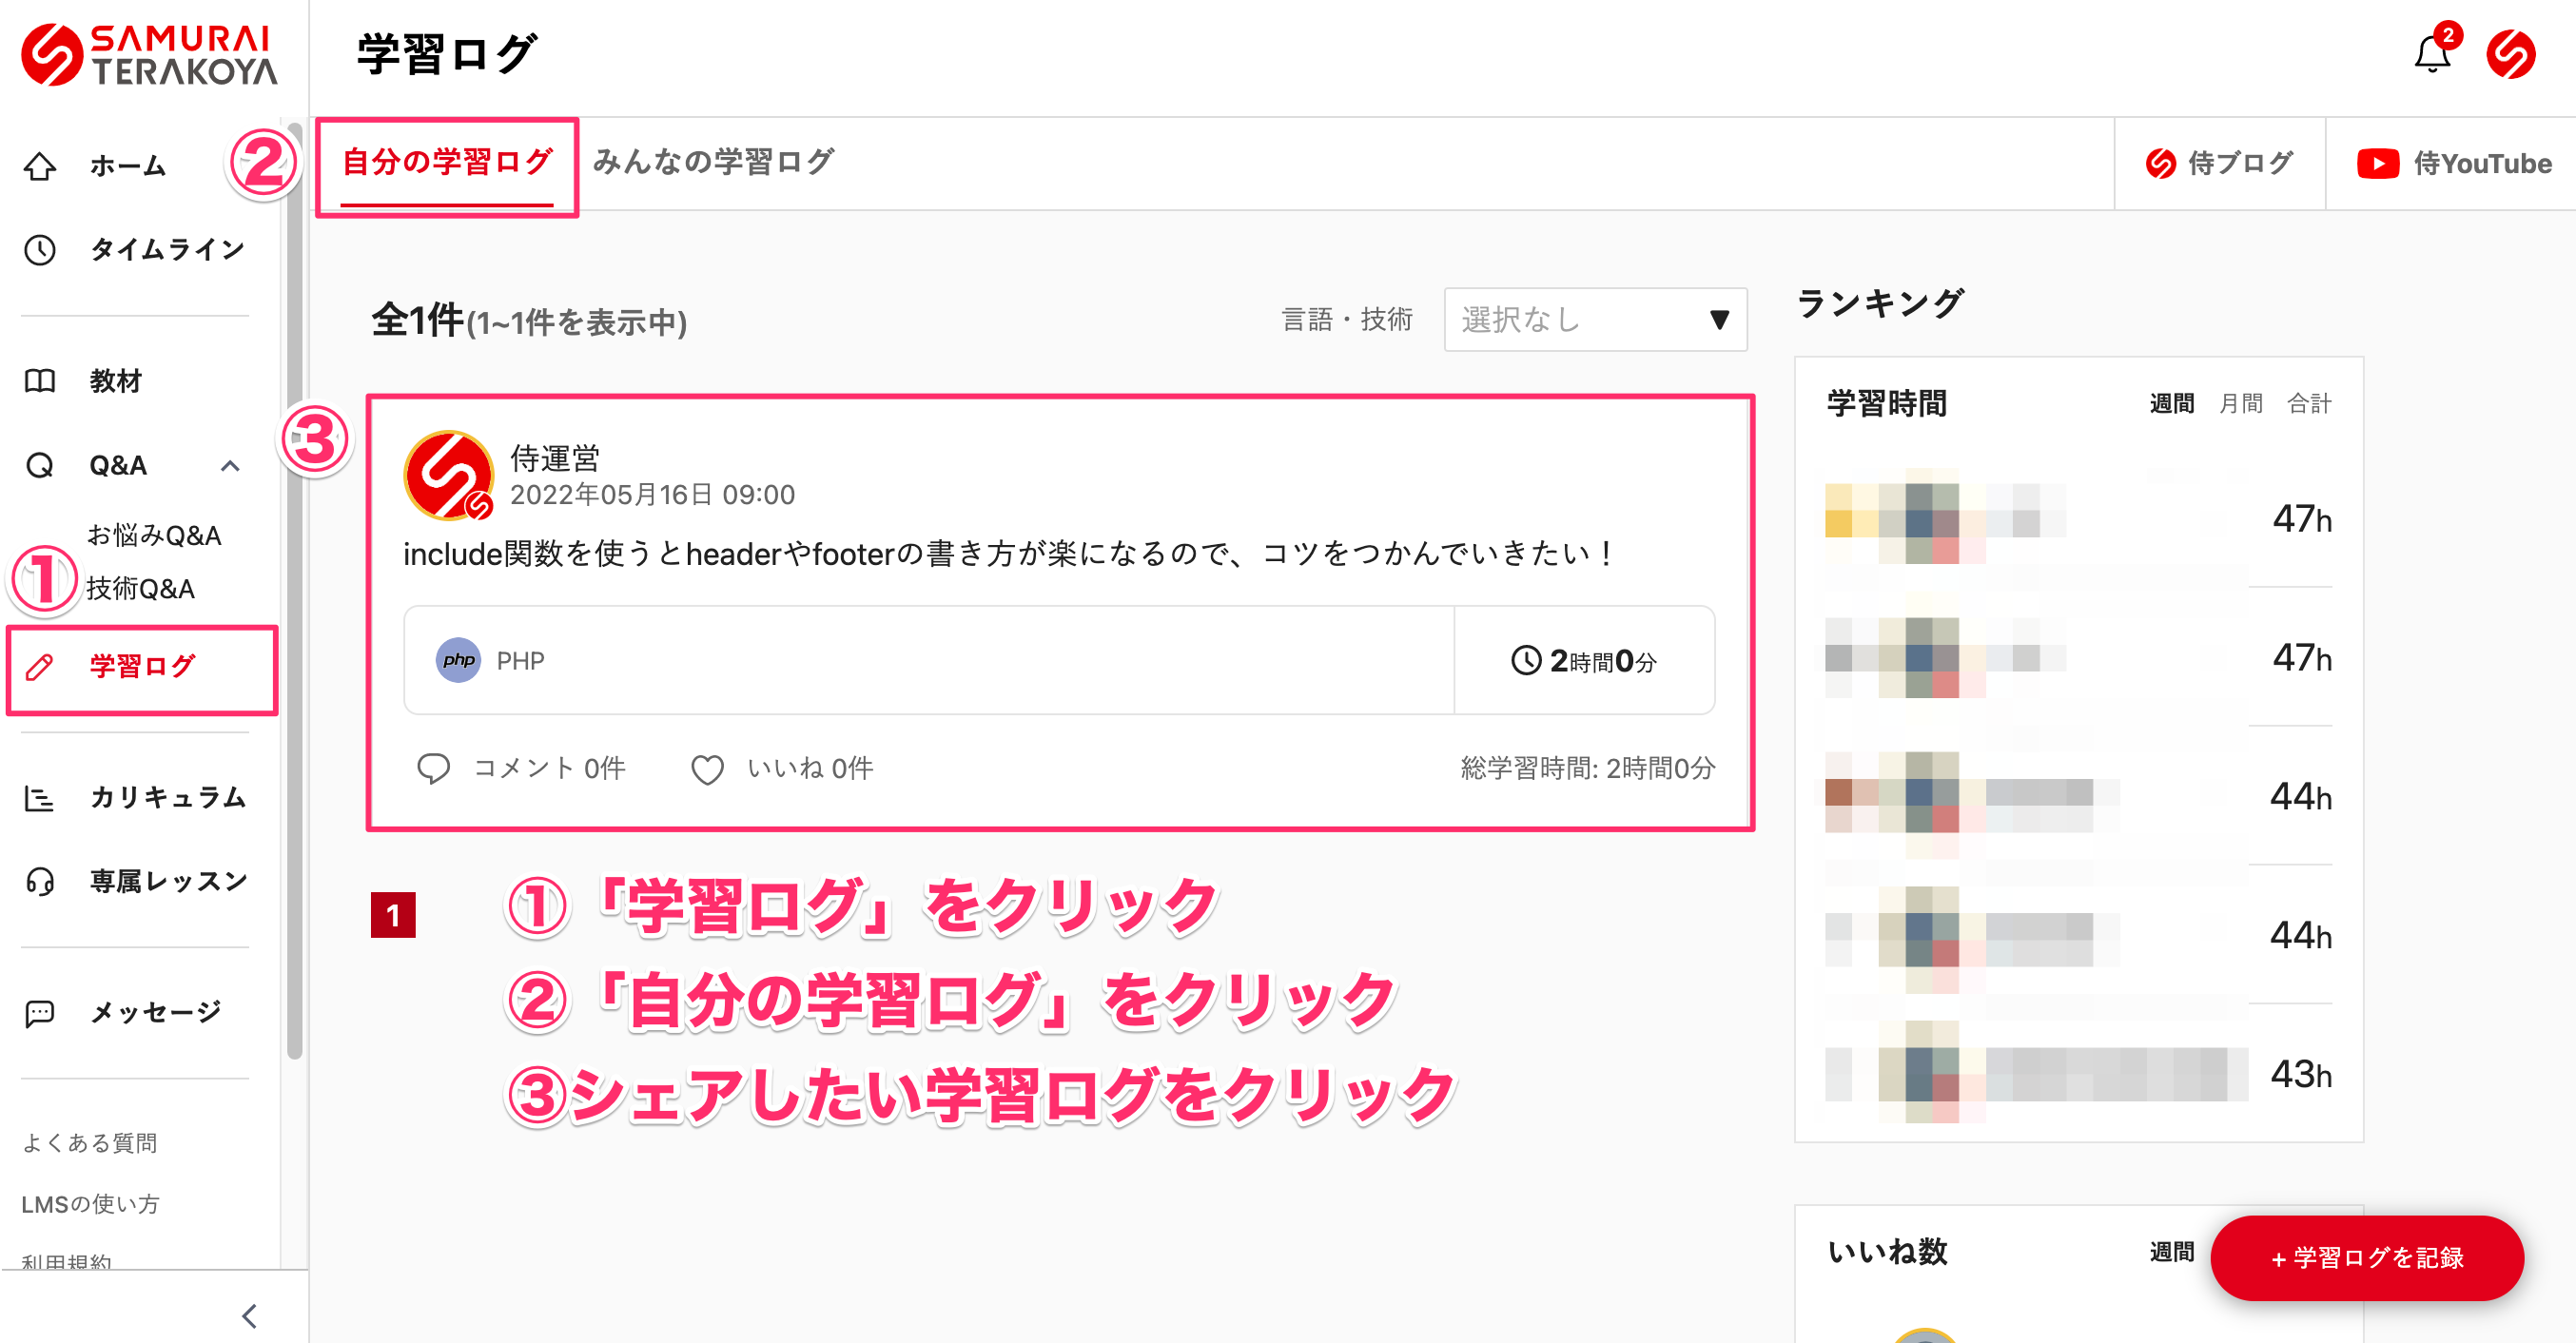2576x1343 pixels.
Task: Open the ホーム home icon
Action: point(40,166)
